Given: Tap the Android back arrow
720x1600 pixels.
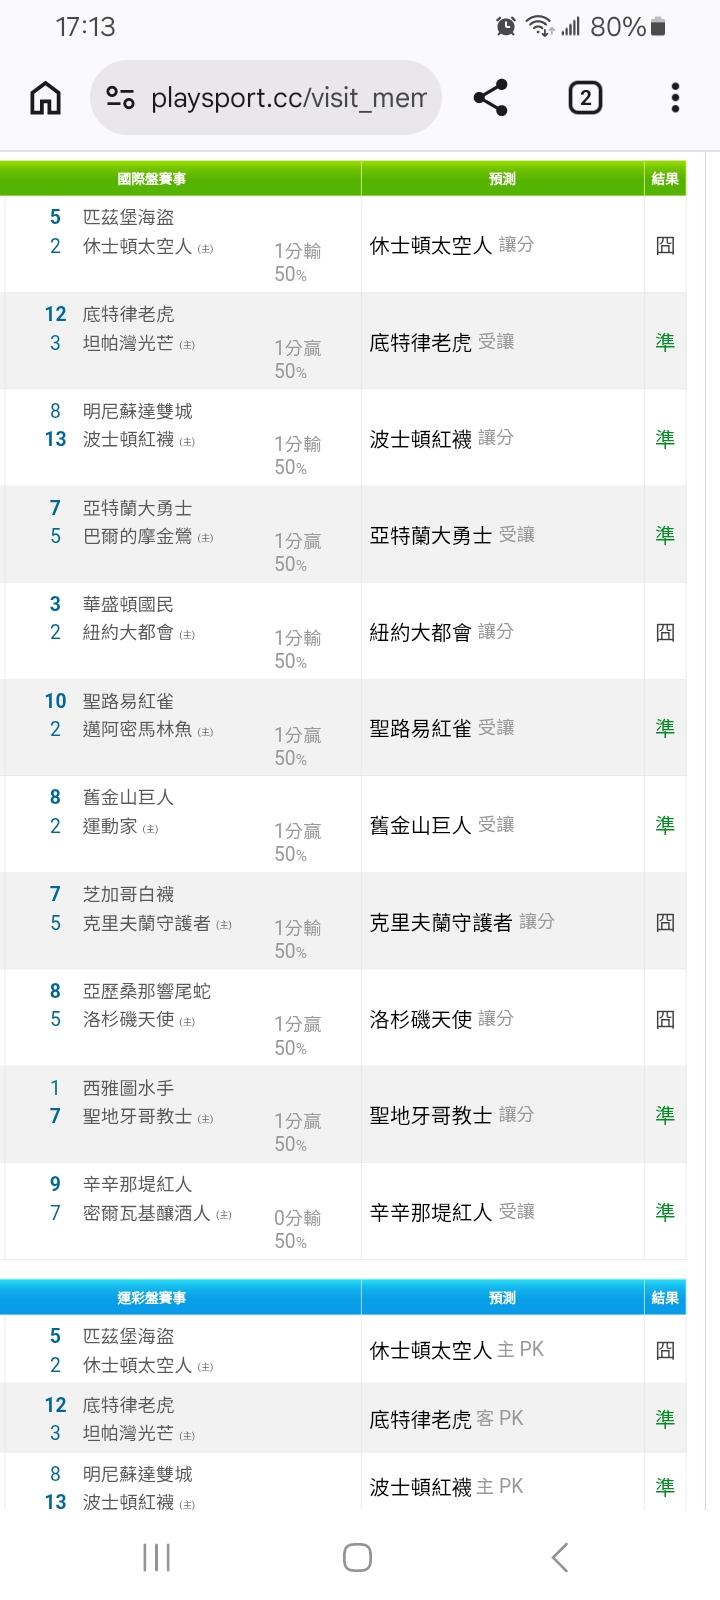Looking at the screenshot, I should [560, 1557].
